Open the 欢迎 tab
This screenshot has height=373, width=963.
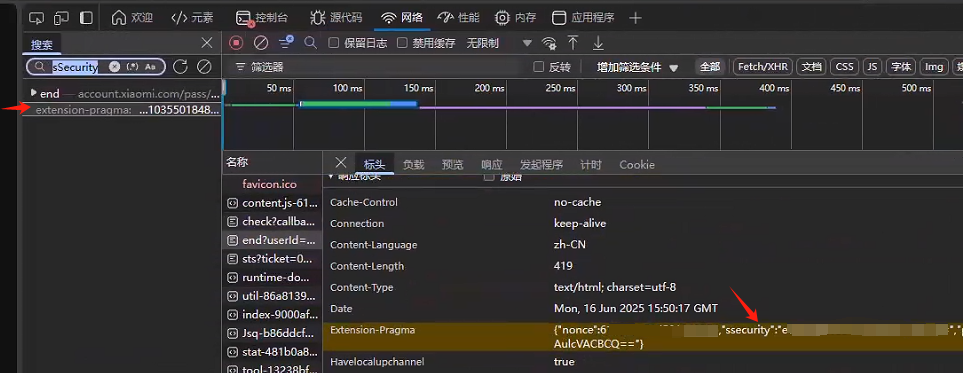click(x=132, y=18)
